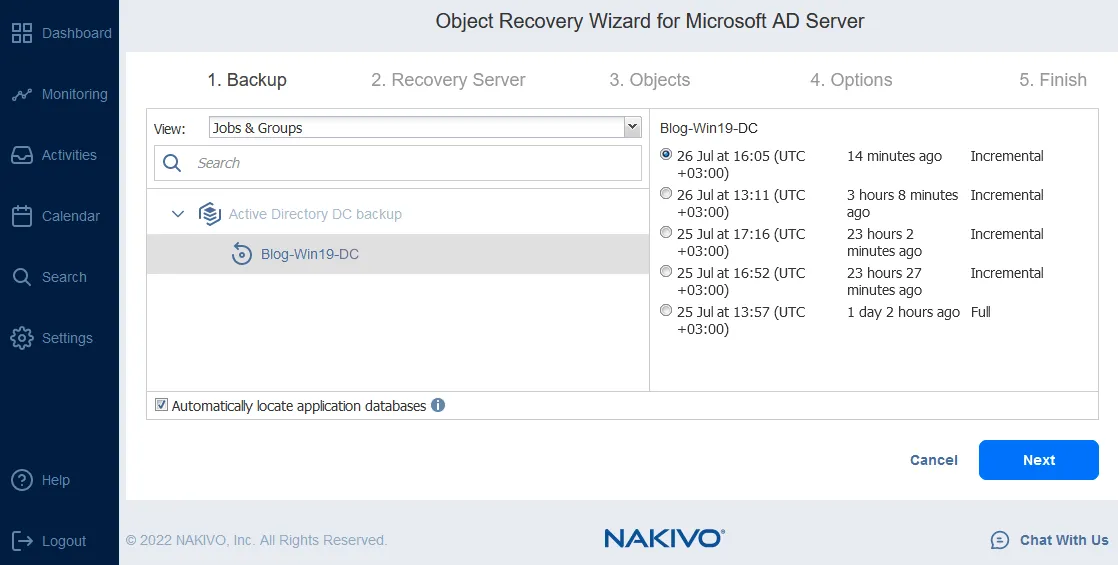Click the Settings gear icon

pyautogui.click(x=22, y=338)
